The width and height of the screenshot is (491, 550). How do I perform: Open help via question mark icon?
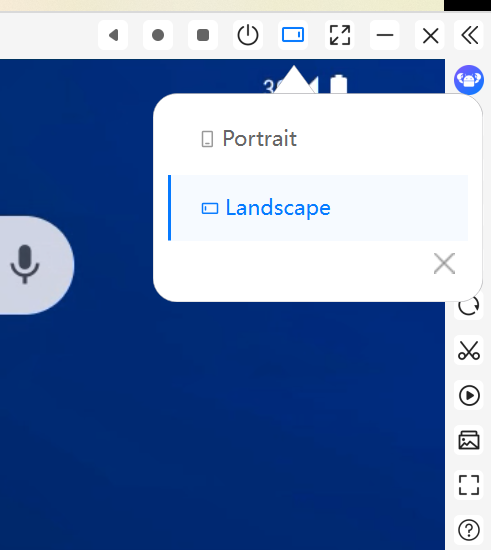(x=469, y=530)
